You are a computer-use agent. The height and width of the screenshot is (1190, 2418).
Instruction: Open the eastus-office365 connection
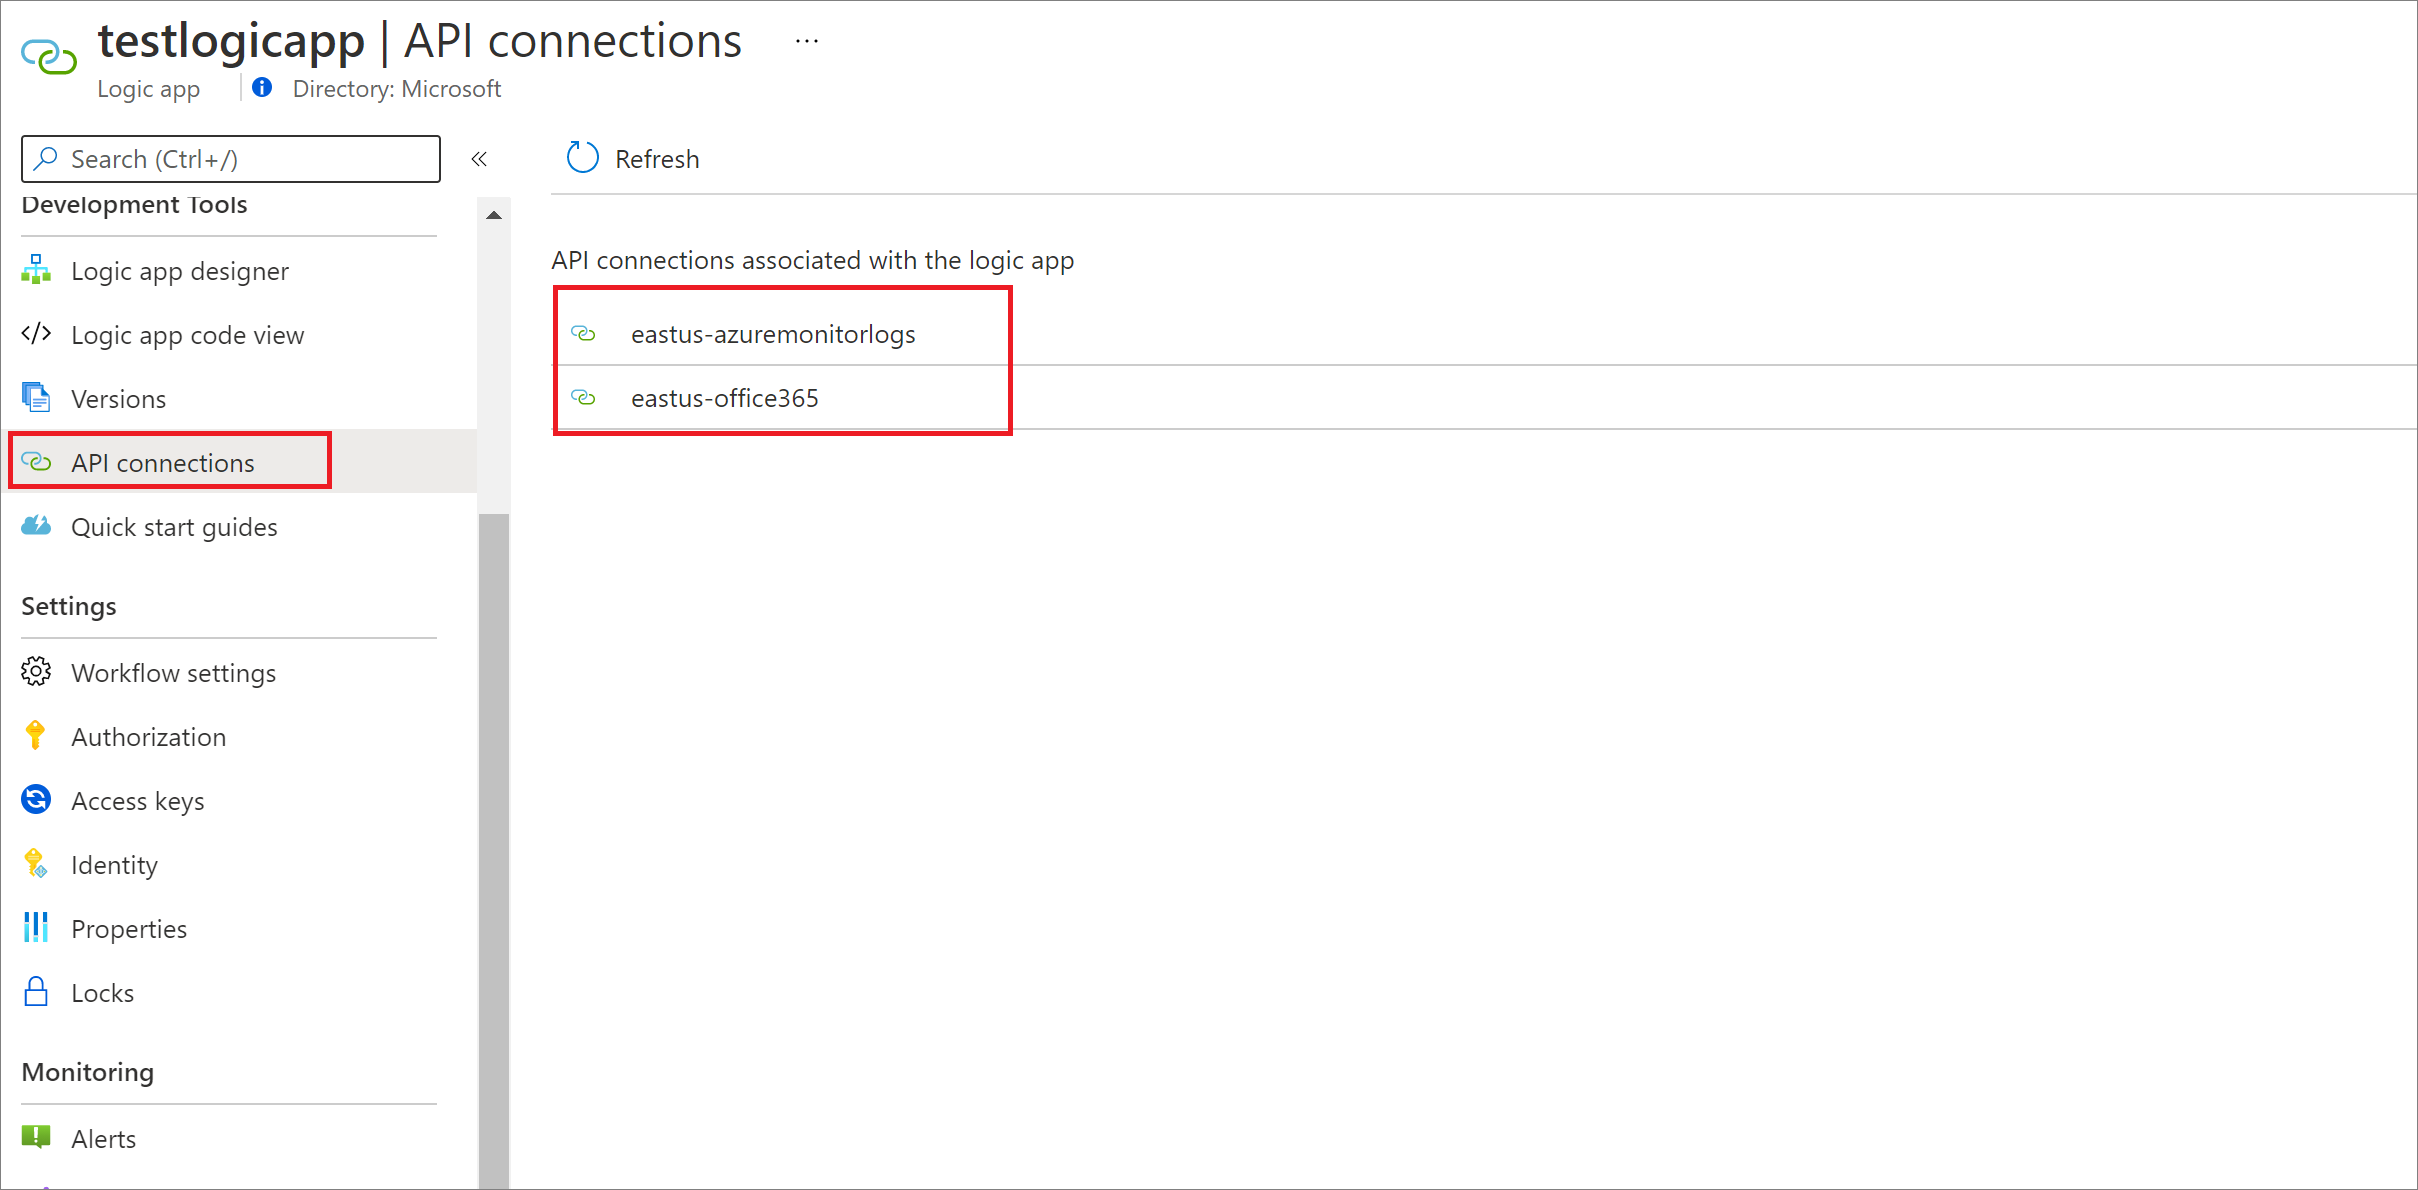tap(724, 398)
